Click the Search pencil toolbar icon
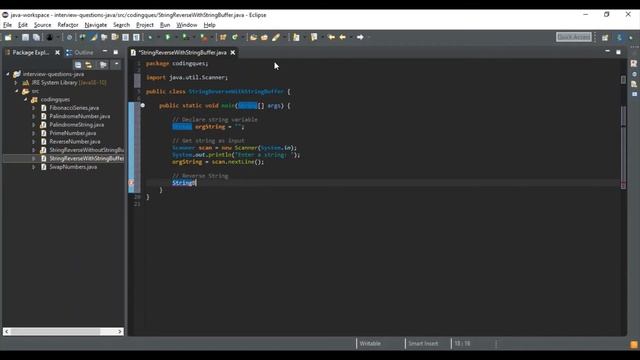640x360 pixels. tap(276, 38)
